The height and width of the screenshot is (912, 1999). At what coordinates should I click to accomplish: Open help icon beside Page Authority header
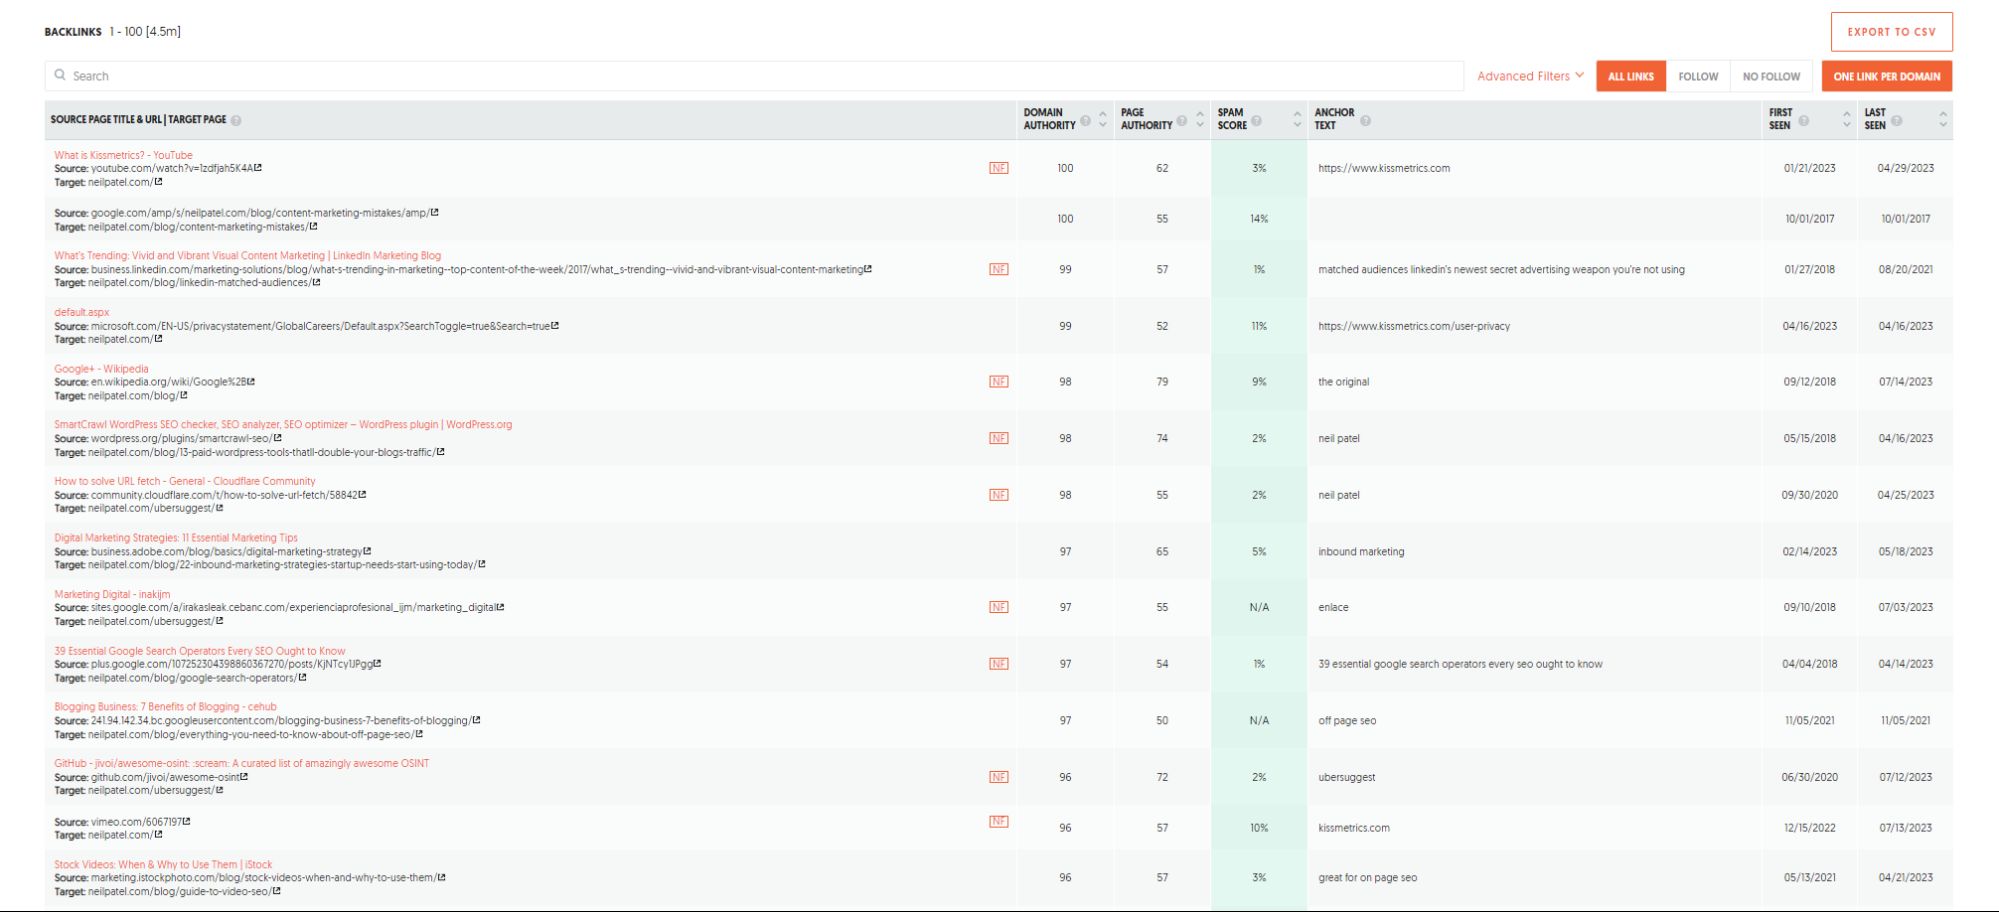click(x=1182, y=121)
